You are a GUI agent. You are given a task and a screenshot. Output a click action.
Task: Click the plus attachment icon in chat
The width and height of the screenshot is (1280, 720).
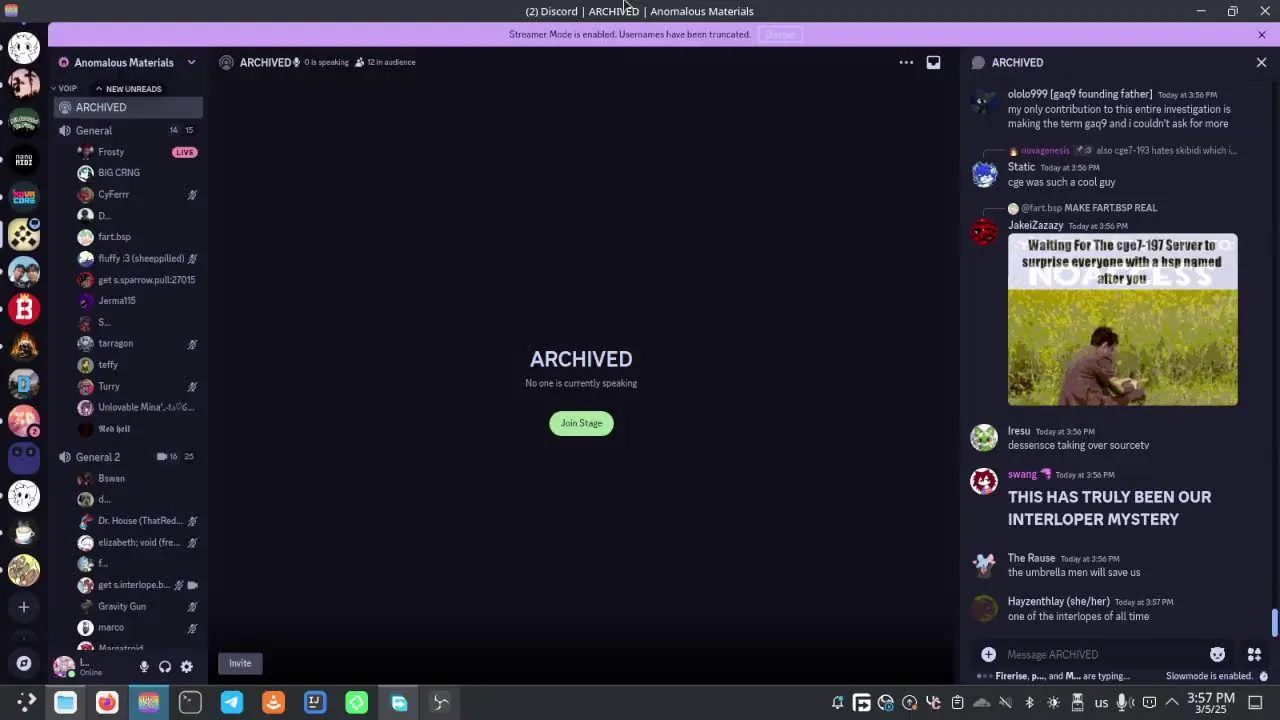[988, 654]
